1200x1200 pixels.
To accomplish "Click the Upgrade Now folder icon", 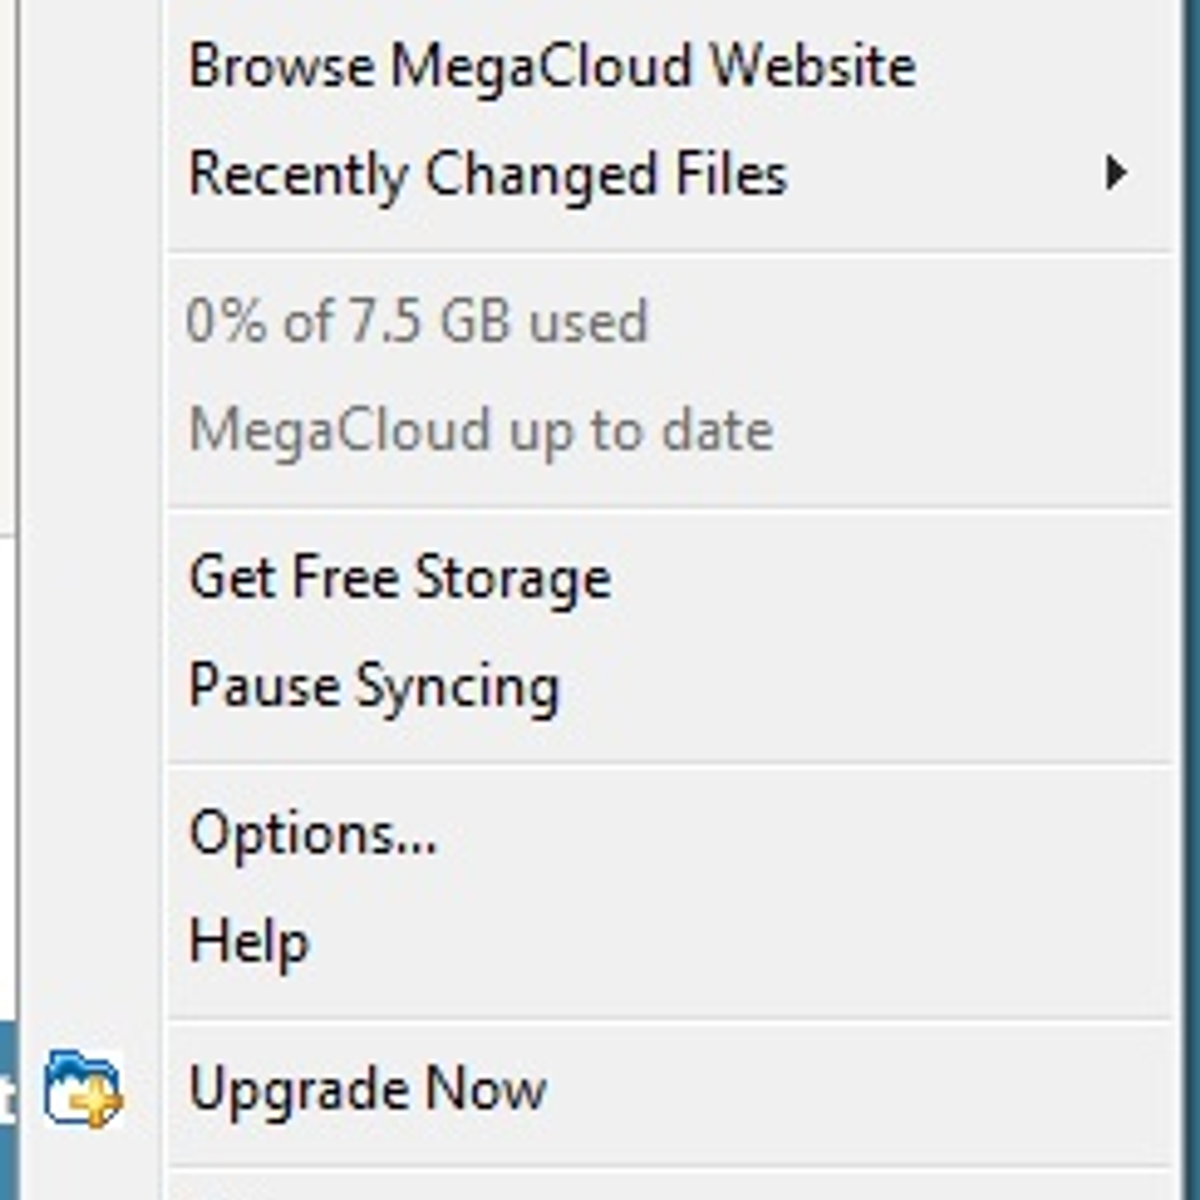I will pyautogui.click(x=82, y=1089).
